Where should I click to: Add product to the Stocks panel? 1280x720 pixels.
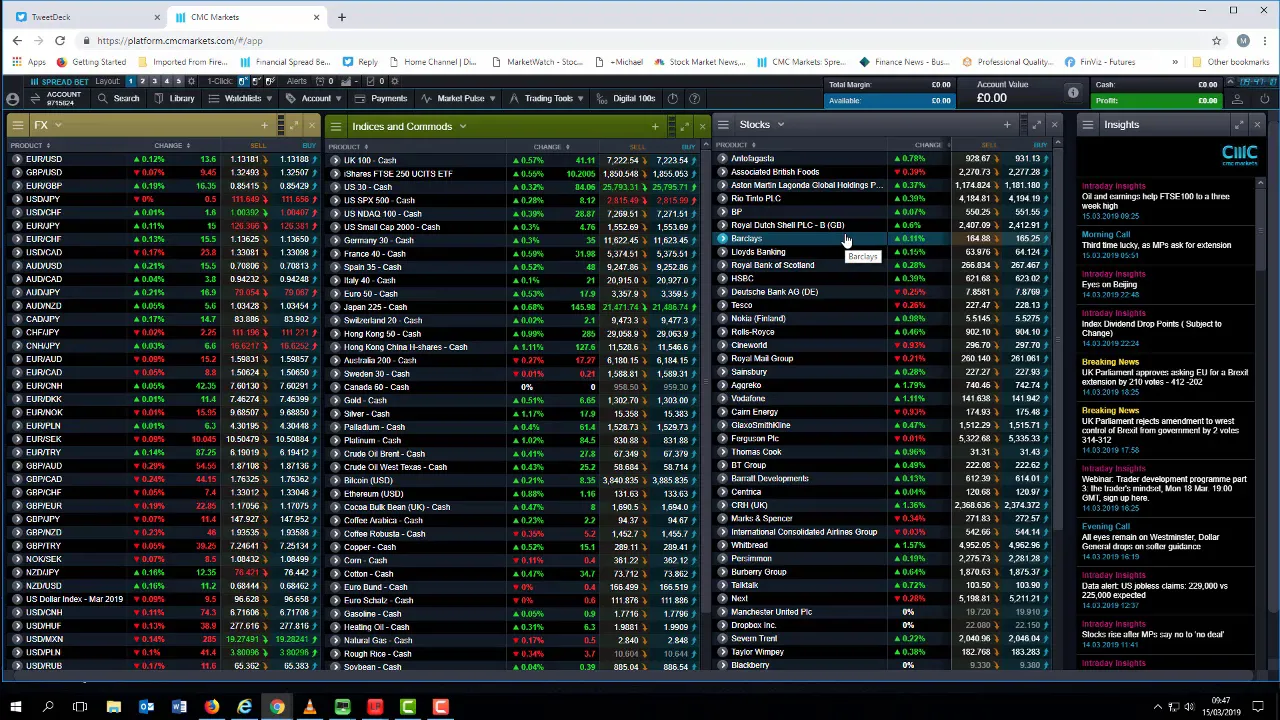click(x=1007, y=124)
